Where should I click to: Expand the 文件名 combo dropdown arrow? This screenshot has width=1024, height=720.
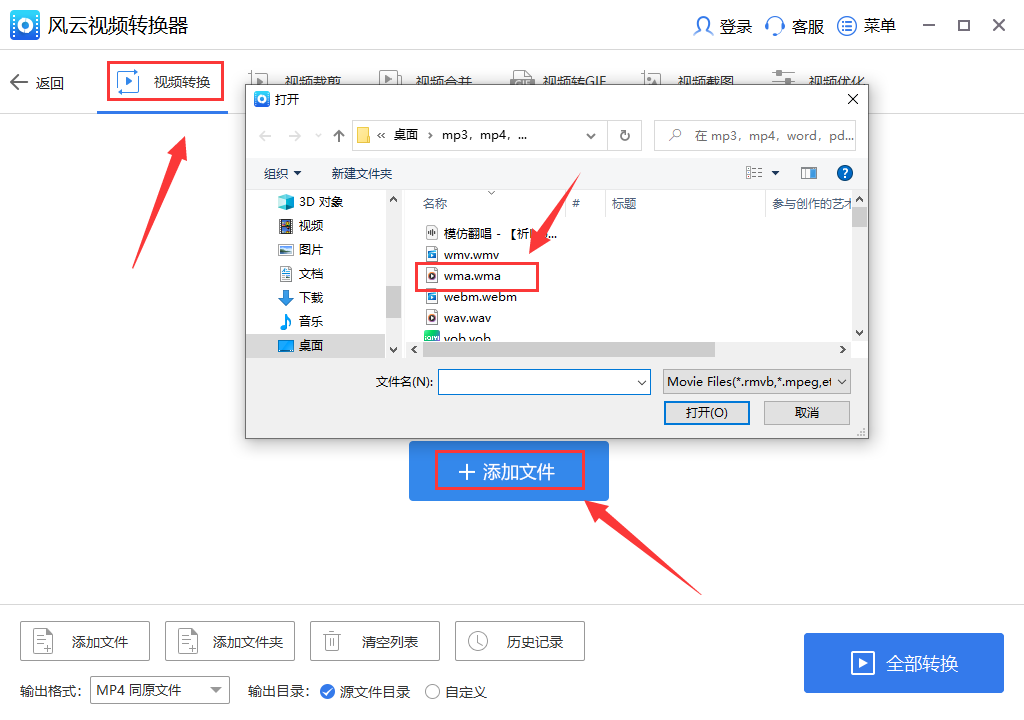click(642, 382)
